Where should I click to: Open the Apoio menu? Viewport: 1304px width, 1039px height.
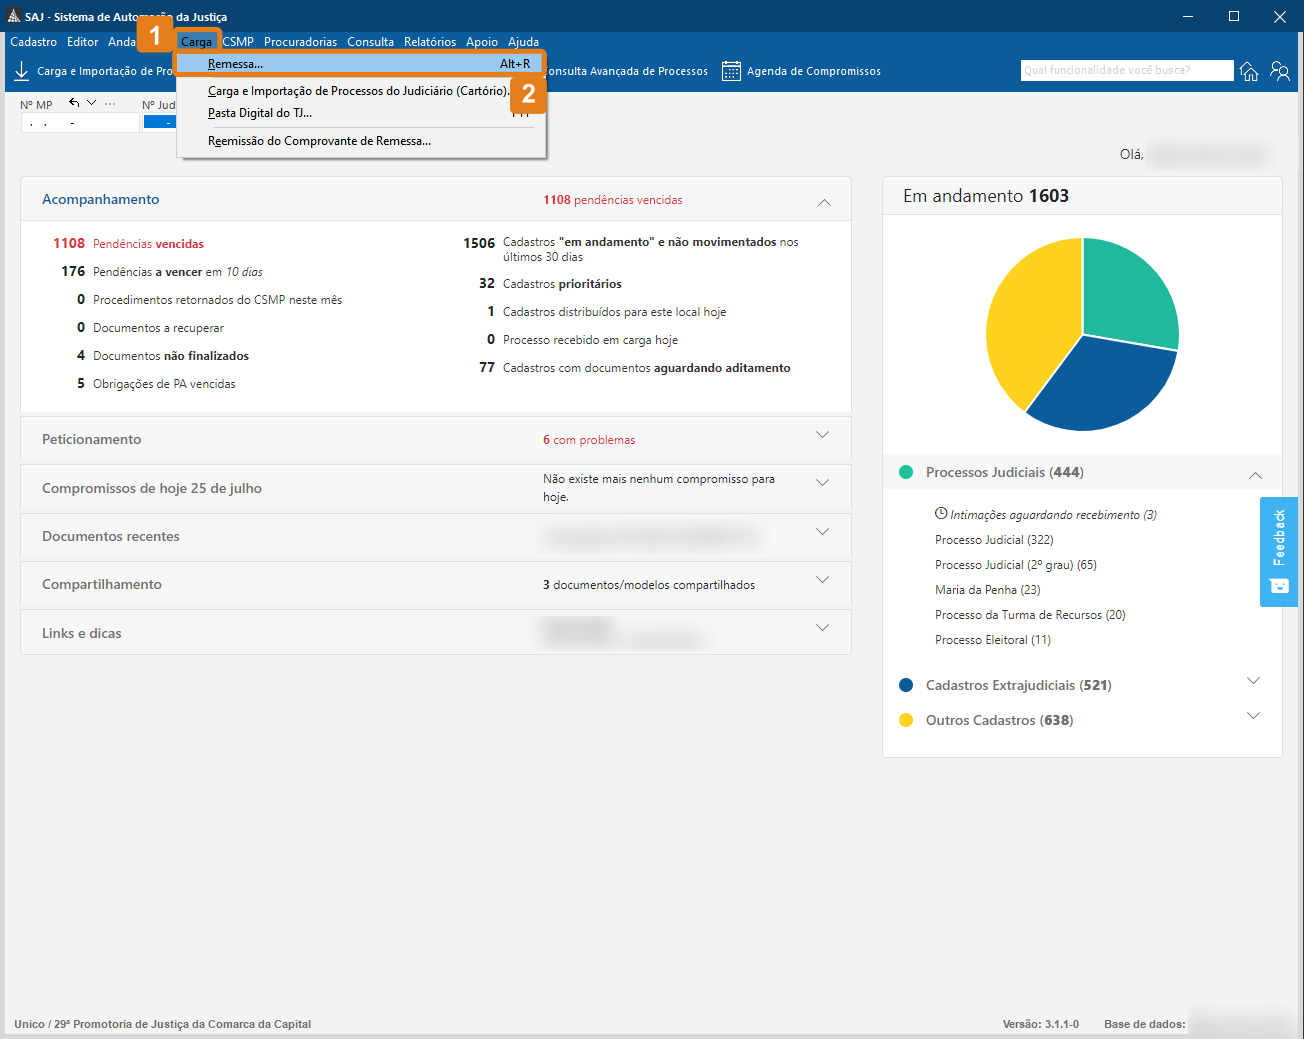pyautogui.click(x=482, y=42)
